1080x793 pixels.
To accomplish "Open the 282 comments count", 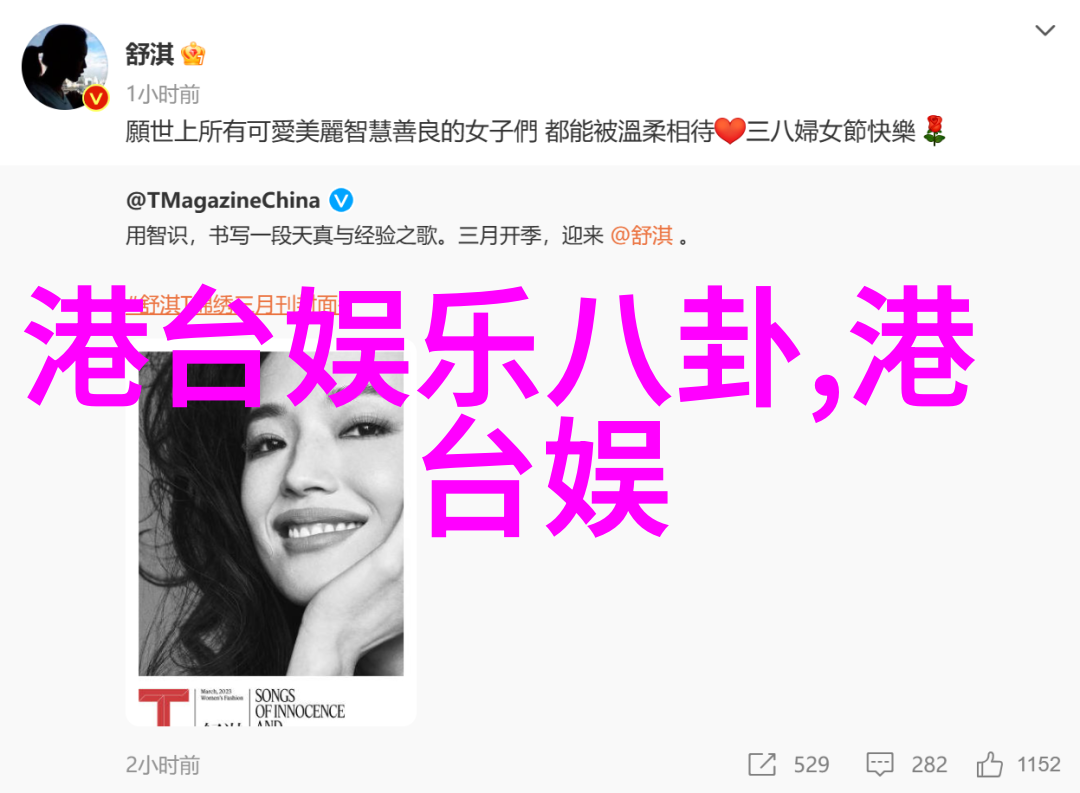I will 929,764.
